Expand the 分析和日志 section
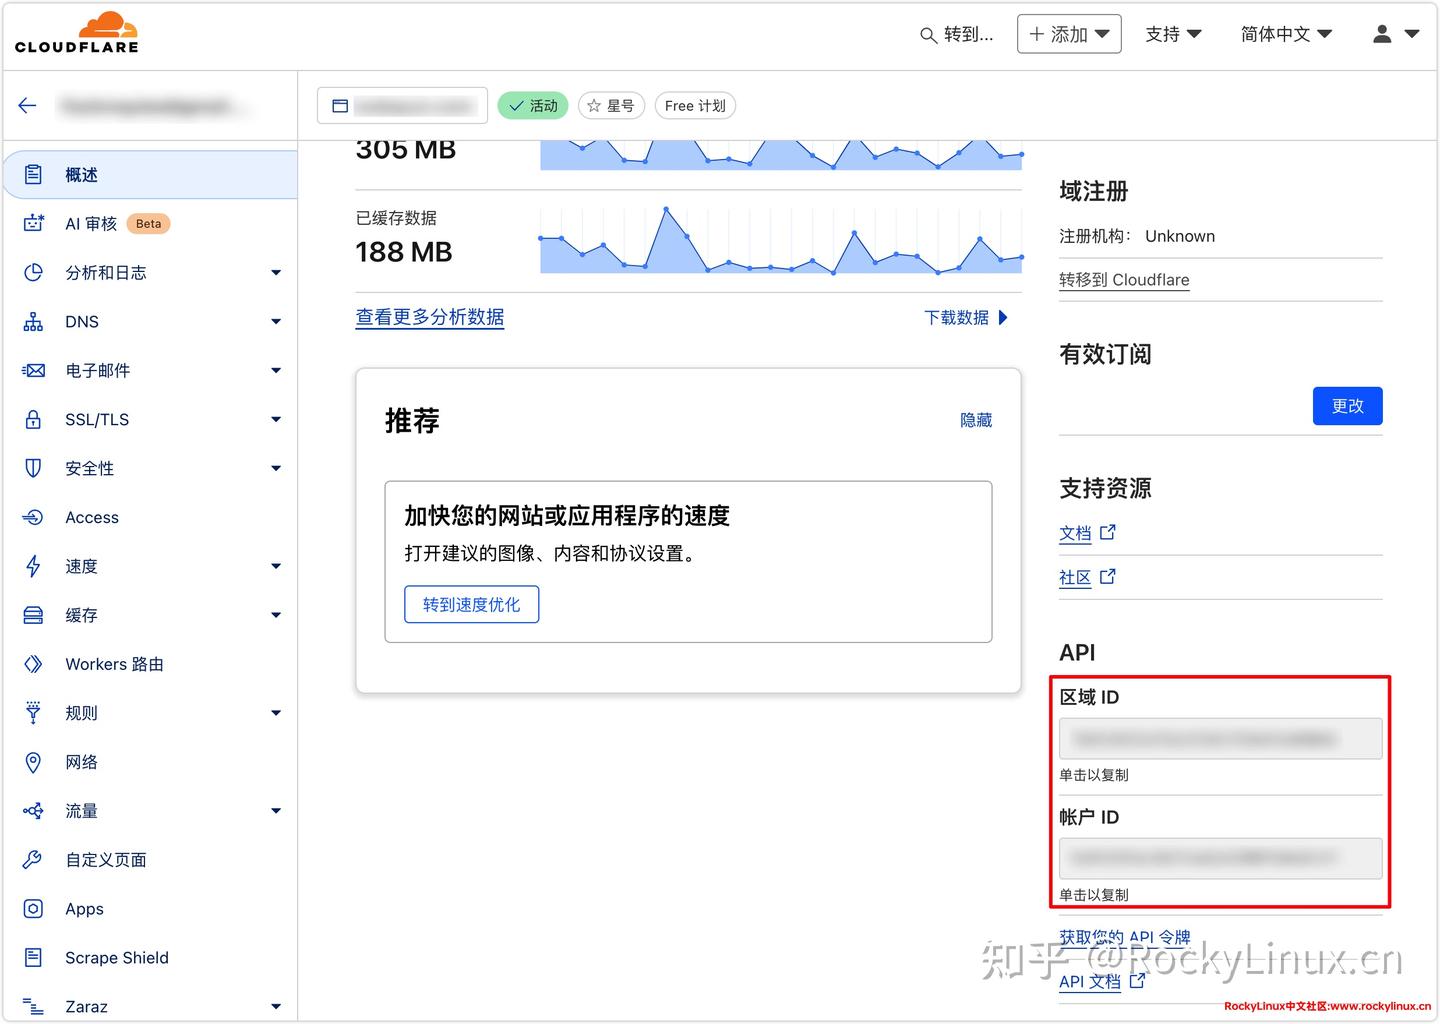This screenshot has height=1024, width=1440. coord(105,272)
